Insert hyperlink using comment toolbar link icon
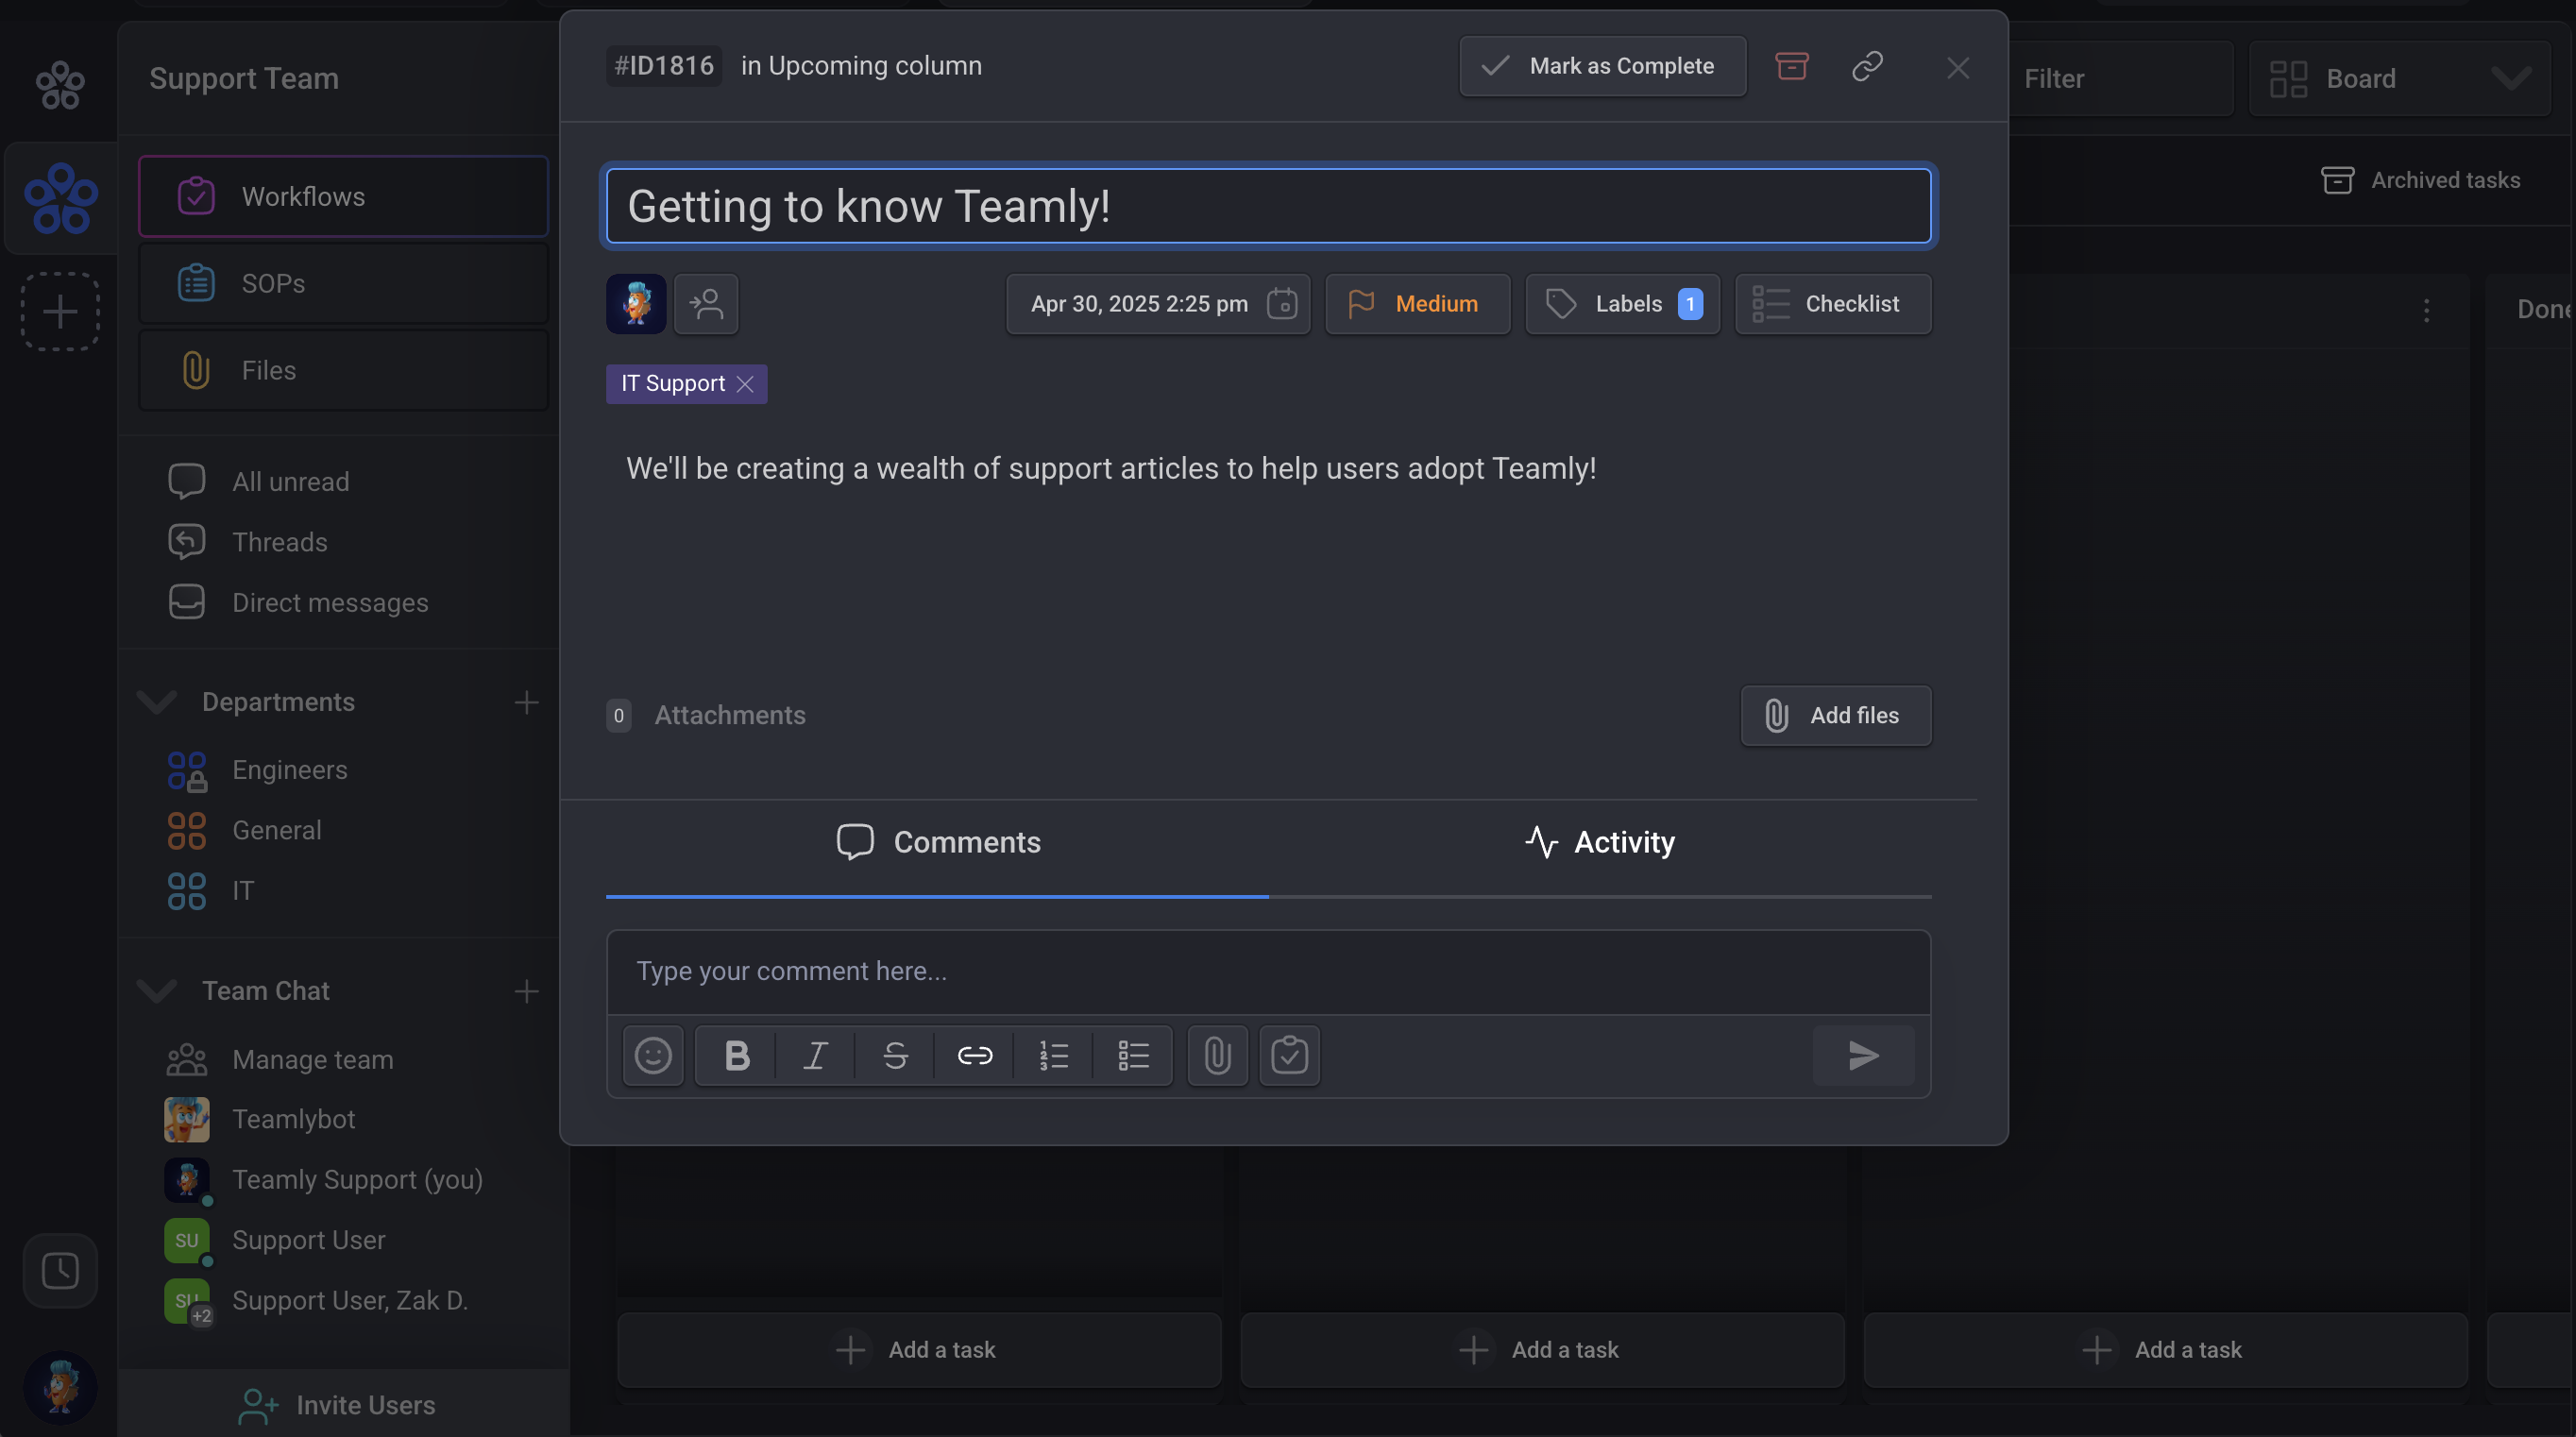Image resolution: width=2576 pixels, height=1437 pixels. pyautogui.click(x=974, y=1055)
